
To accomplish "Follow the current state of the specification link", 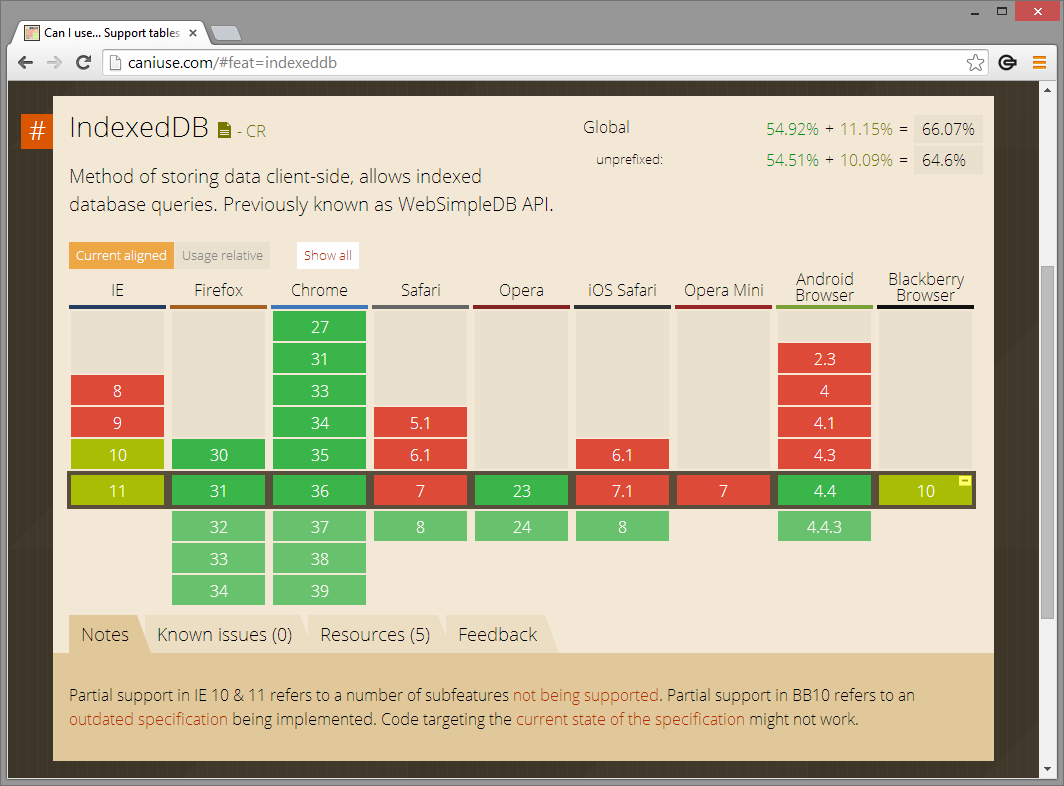I will 630,719.
